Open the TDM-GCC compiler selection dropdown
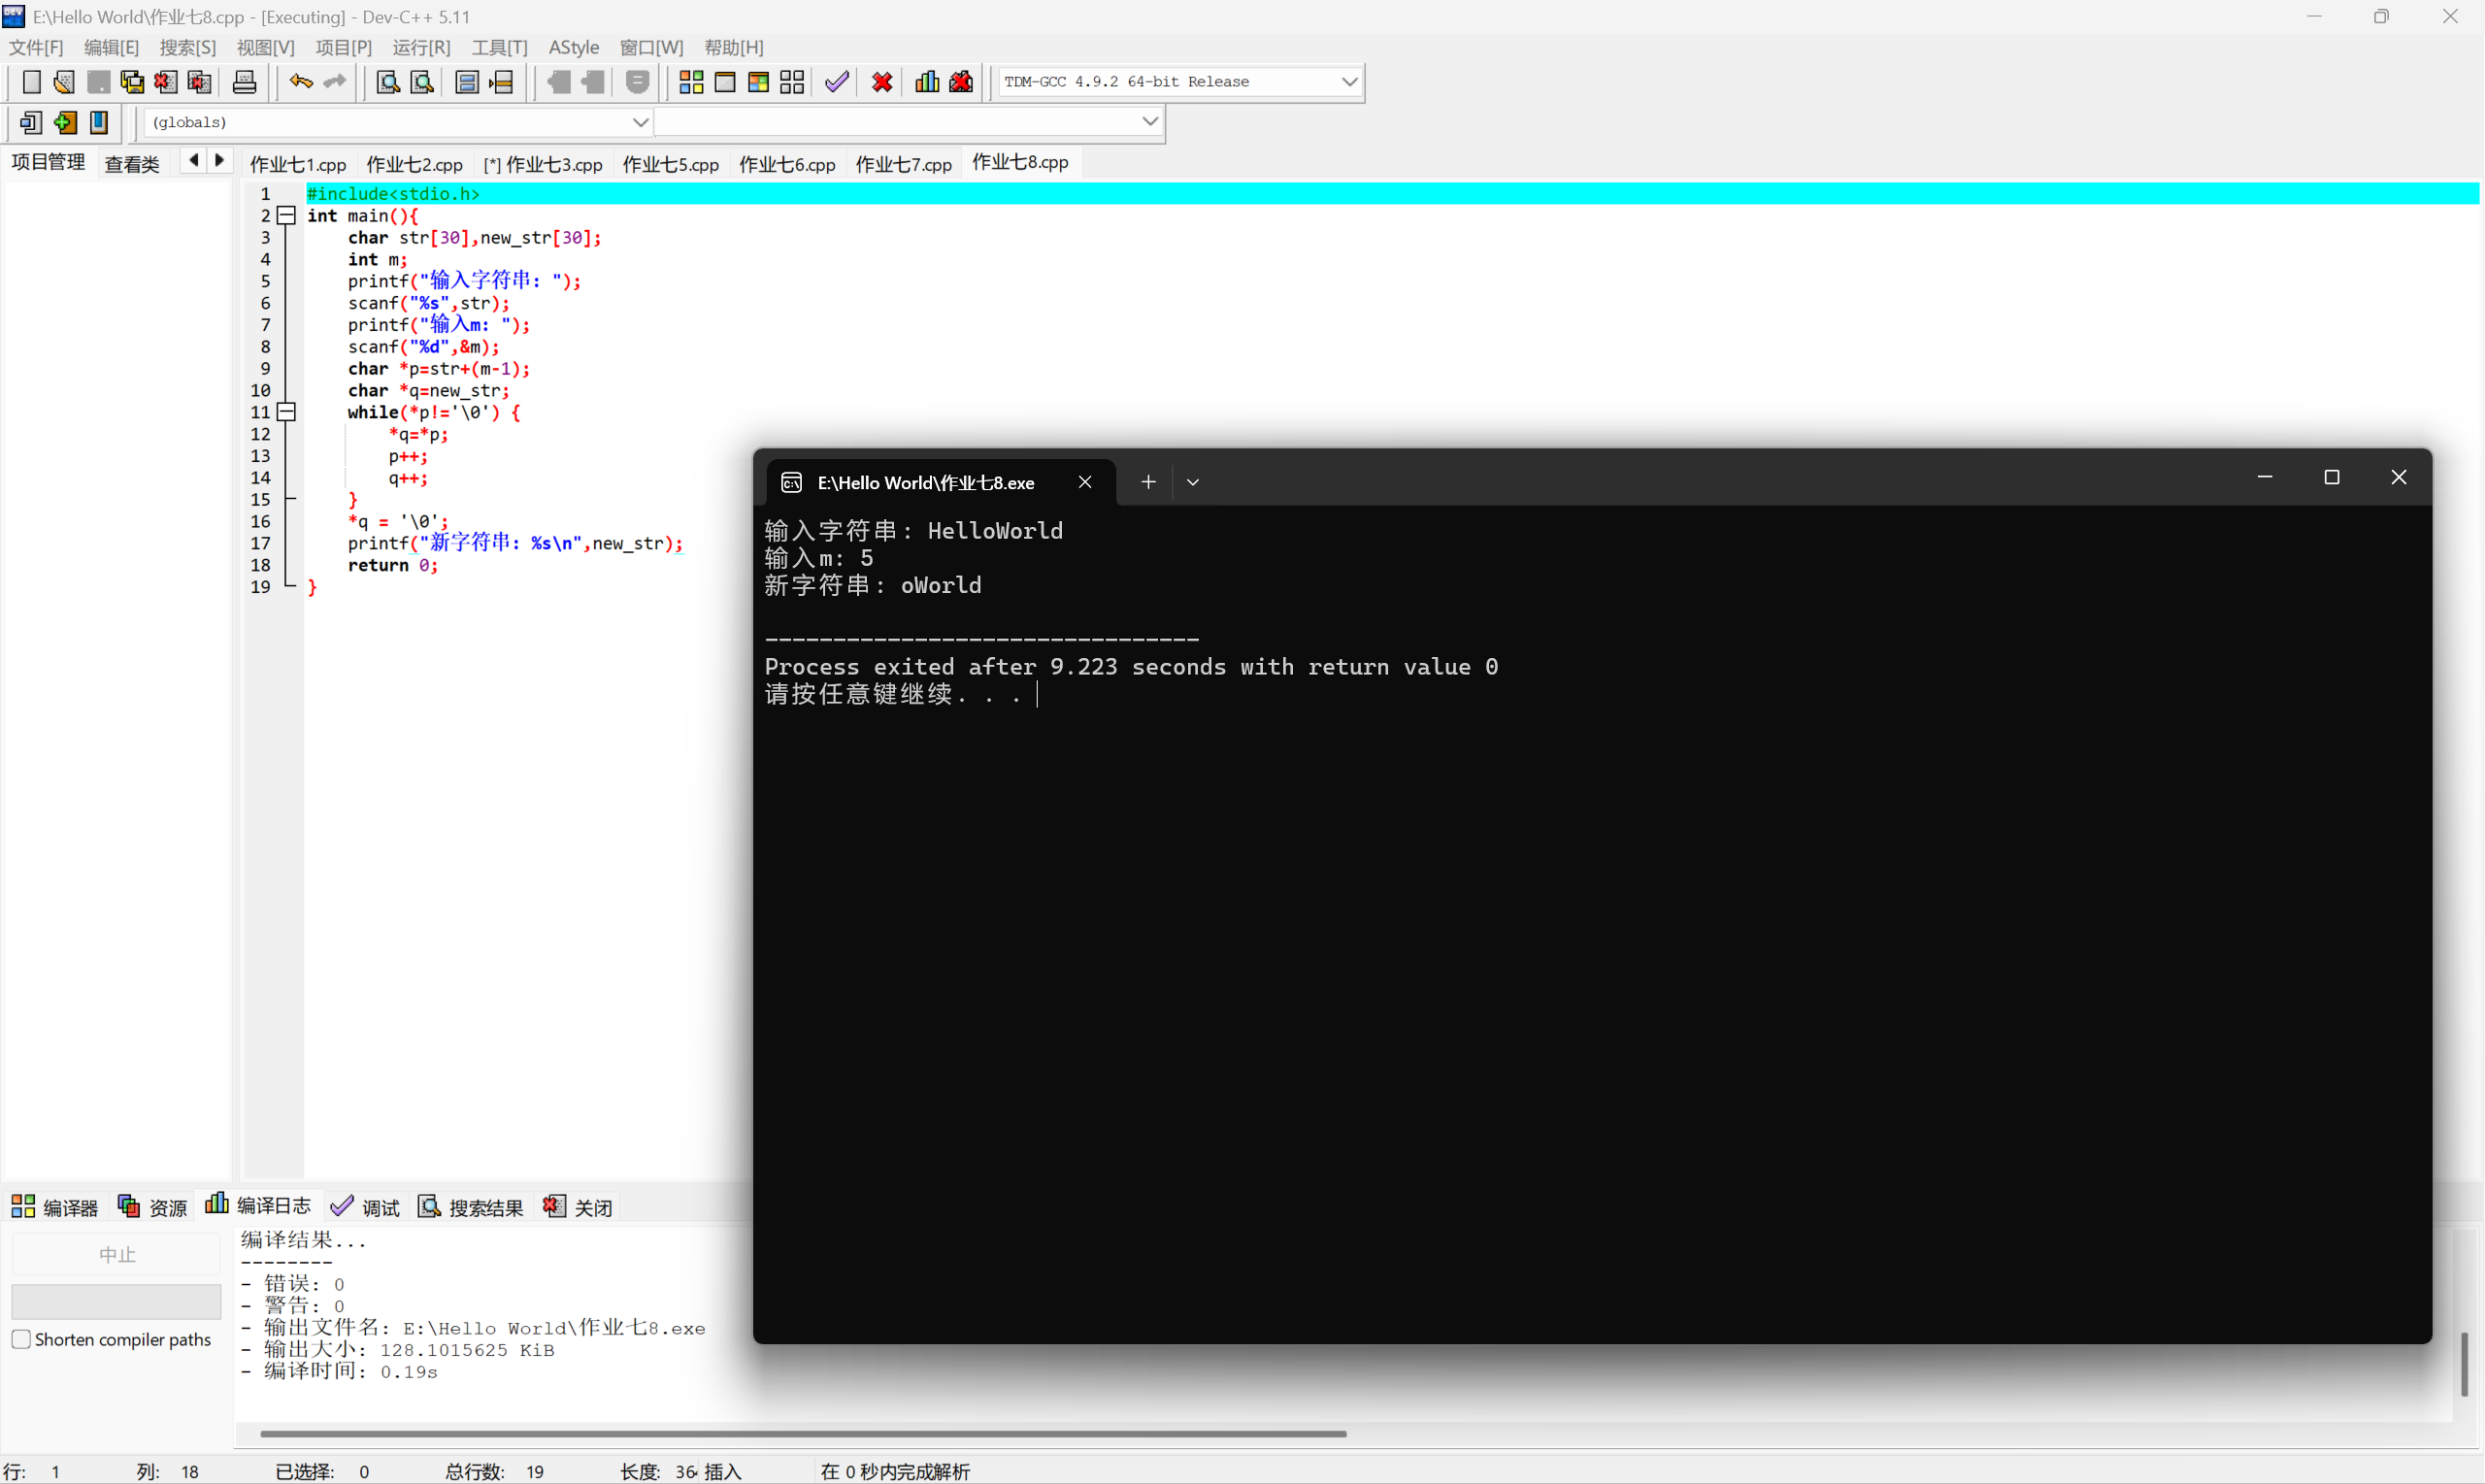Viewport: 2485px width, 1484px height. tap(1348, 82)
